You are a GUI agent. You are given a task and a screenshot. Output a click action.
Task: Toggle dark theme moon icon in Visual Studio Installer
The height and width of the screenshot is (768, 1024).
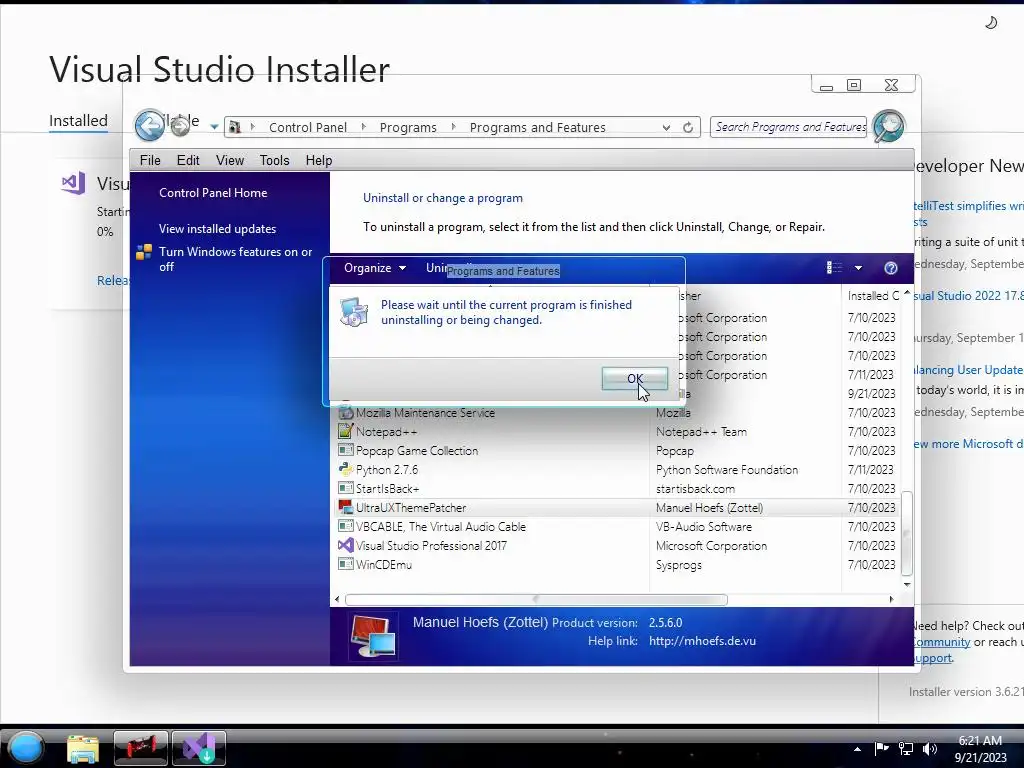click(991, 23)
